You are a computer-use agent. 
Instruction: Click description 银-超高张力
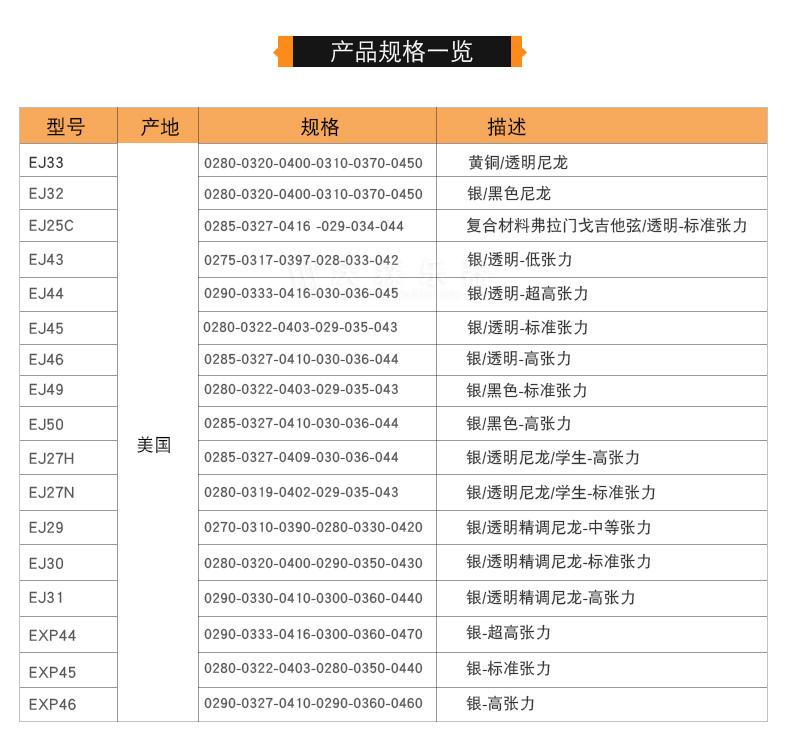coord(508,633)
